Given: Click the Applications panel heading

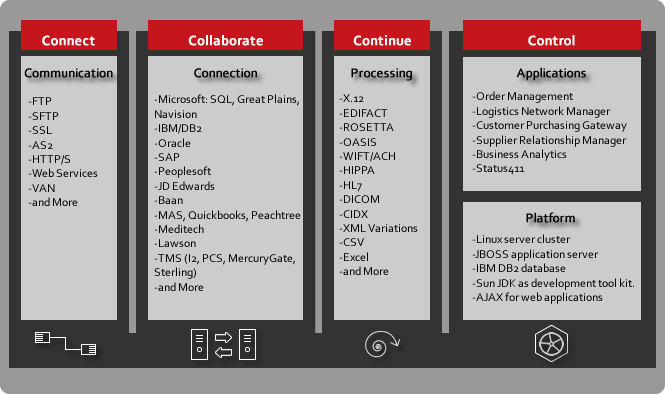Looking at the screenshot, I should pyautogui.click(x=551, y=73).
